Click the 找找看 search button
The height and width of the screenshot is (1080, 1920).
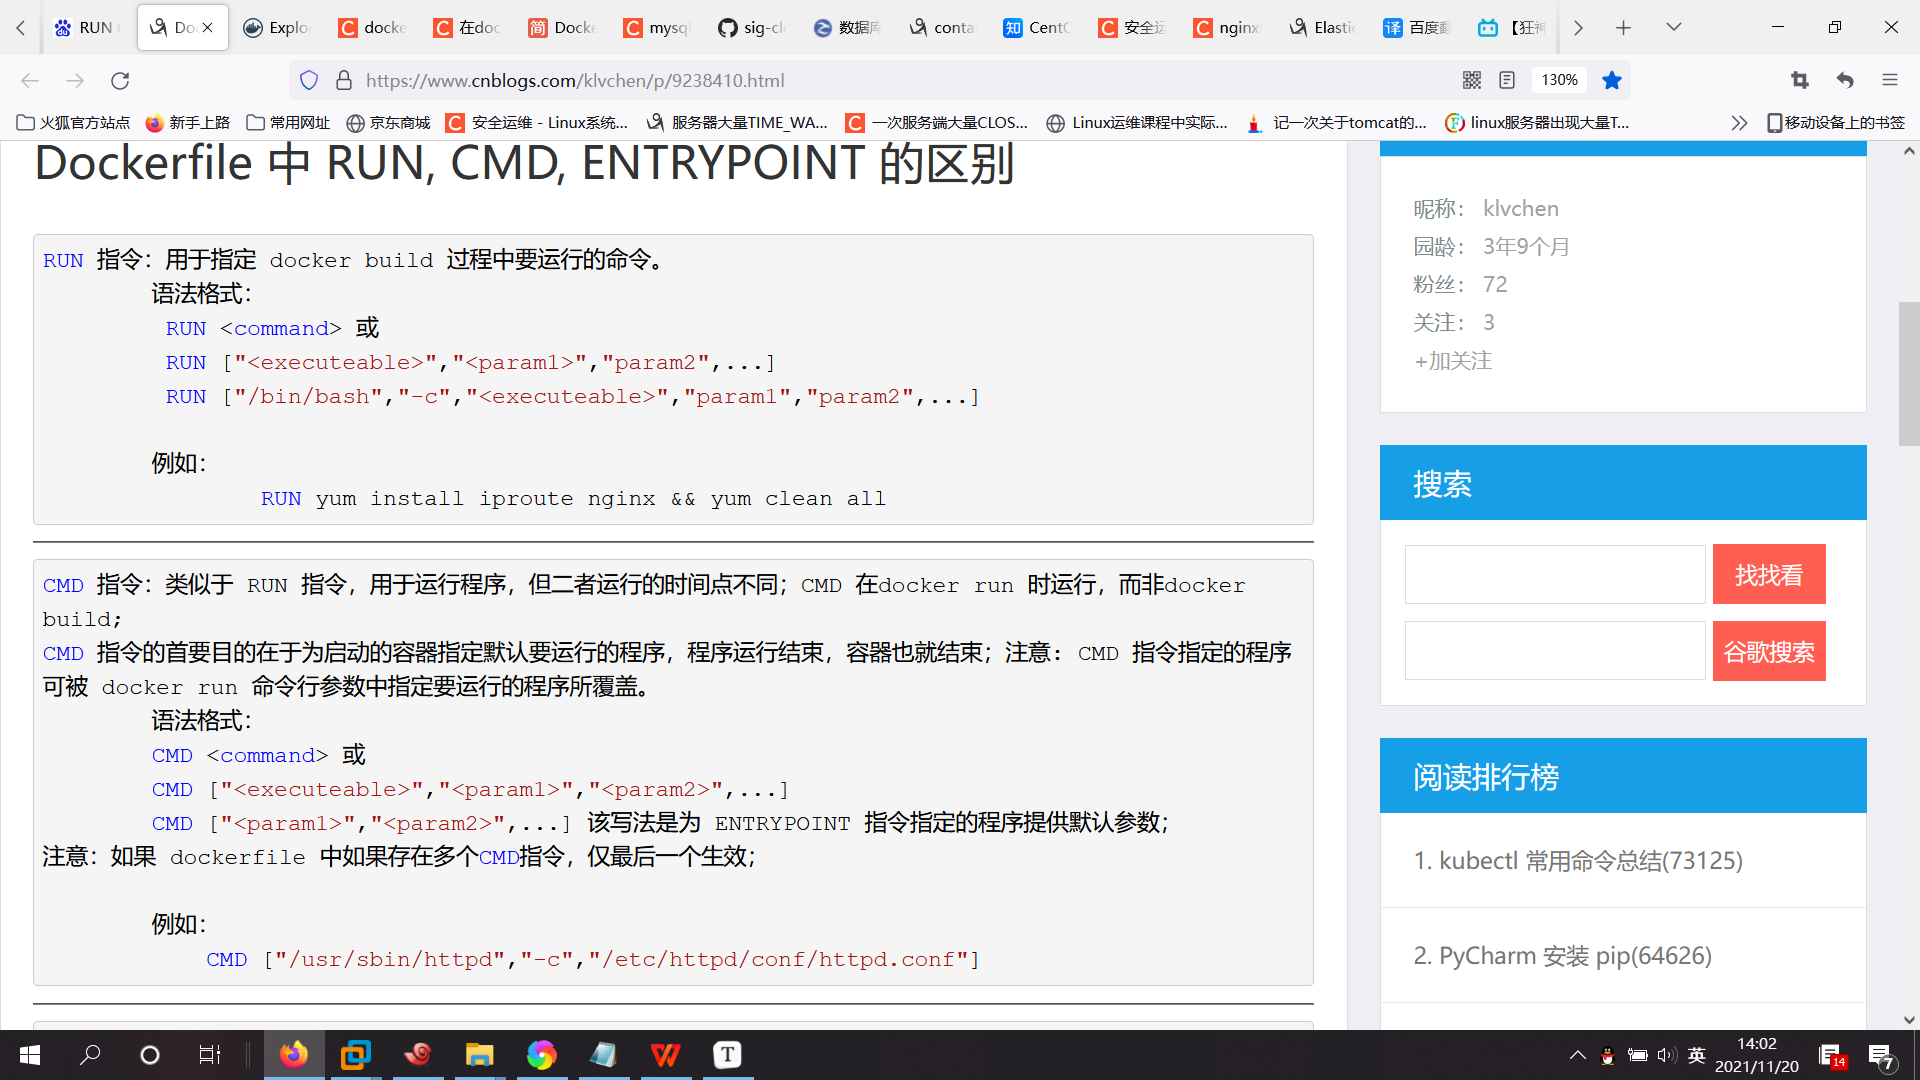(1768, 574)
